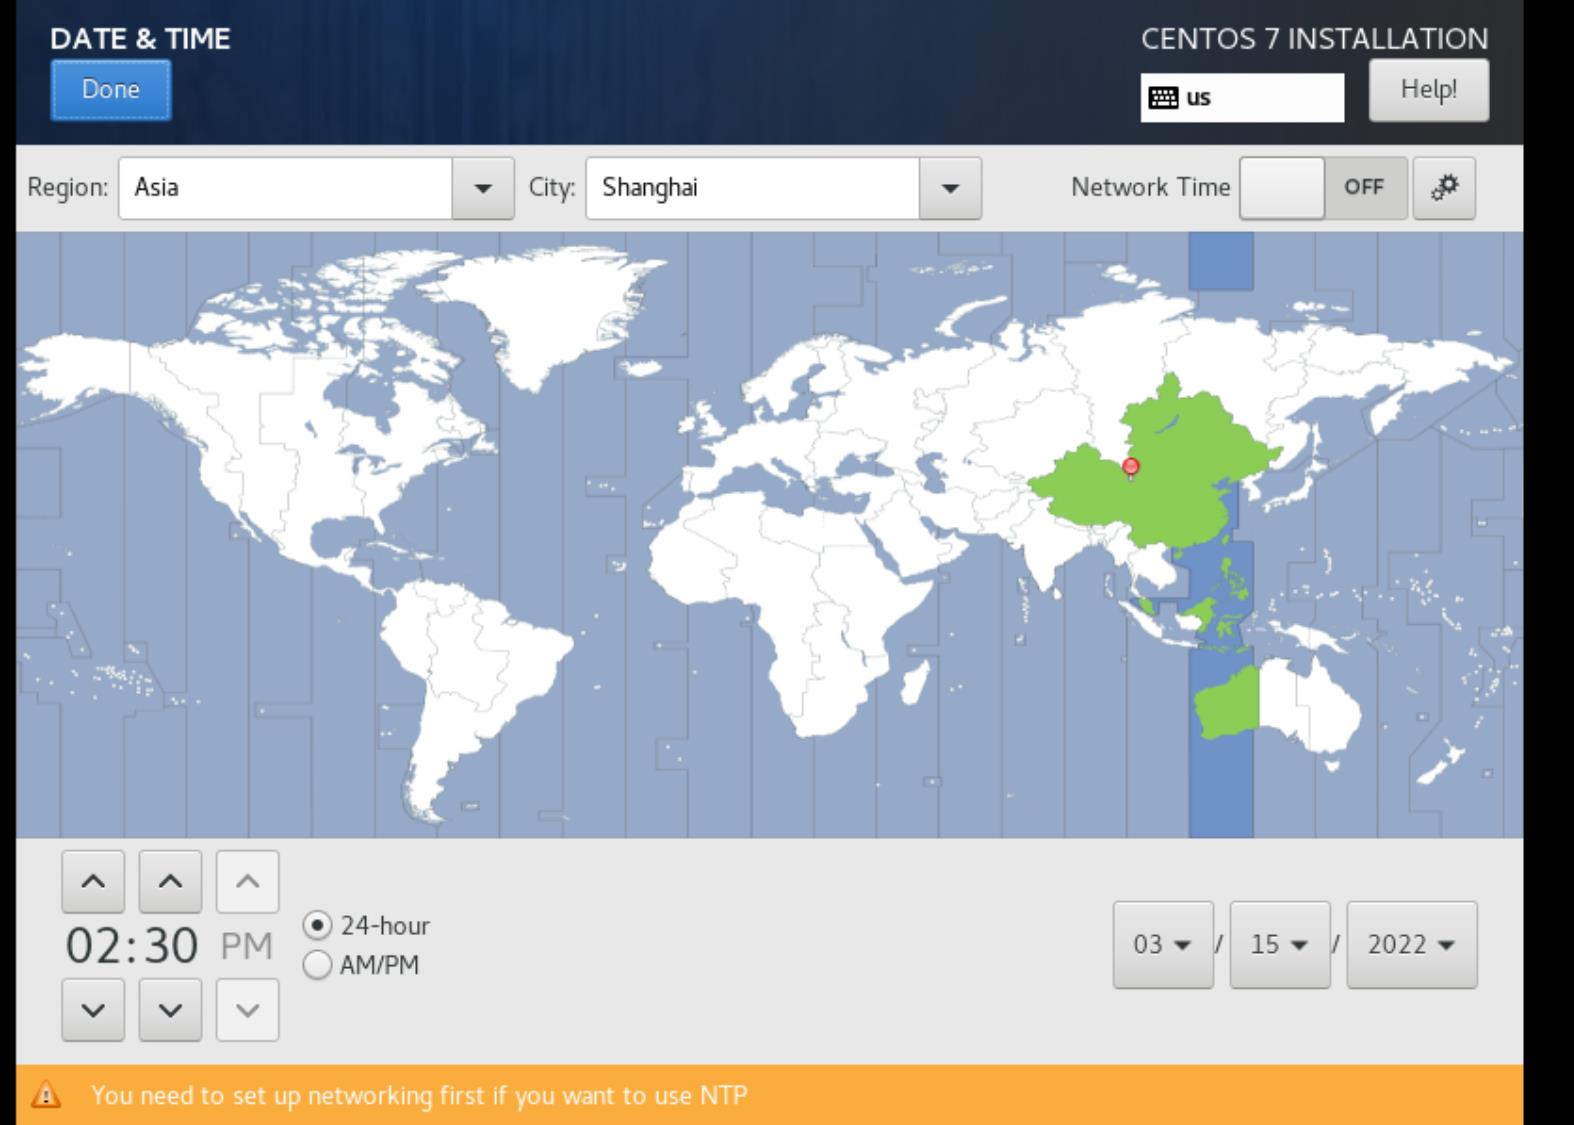Click the Asia region text field
Screen dimensions: 1574x1125
pyautogui.click(x=286, y=188)
